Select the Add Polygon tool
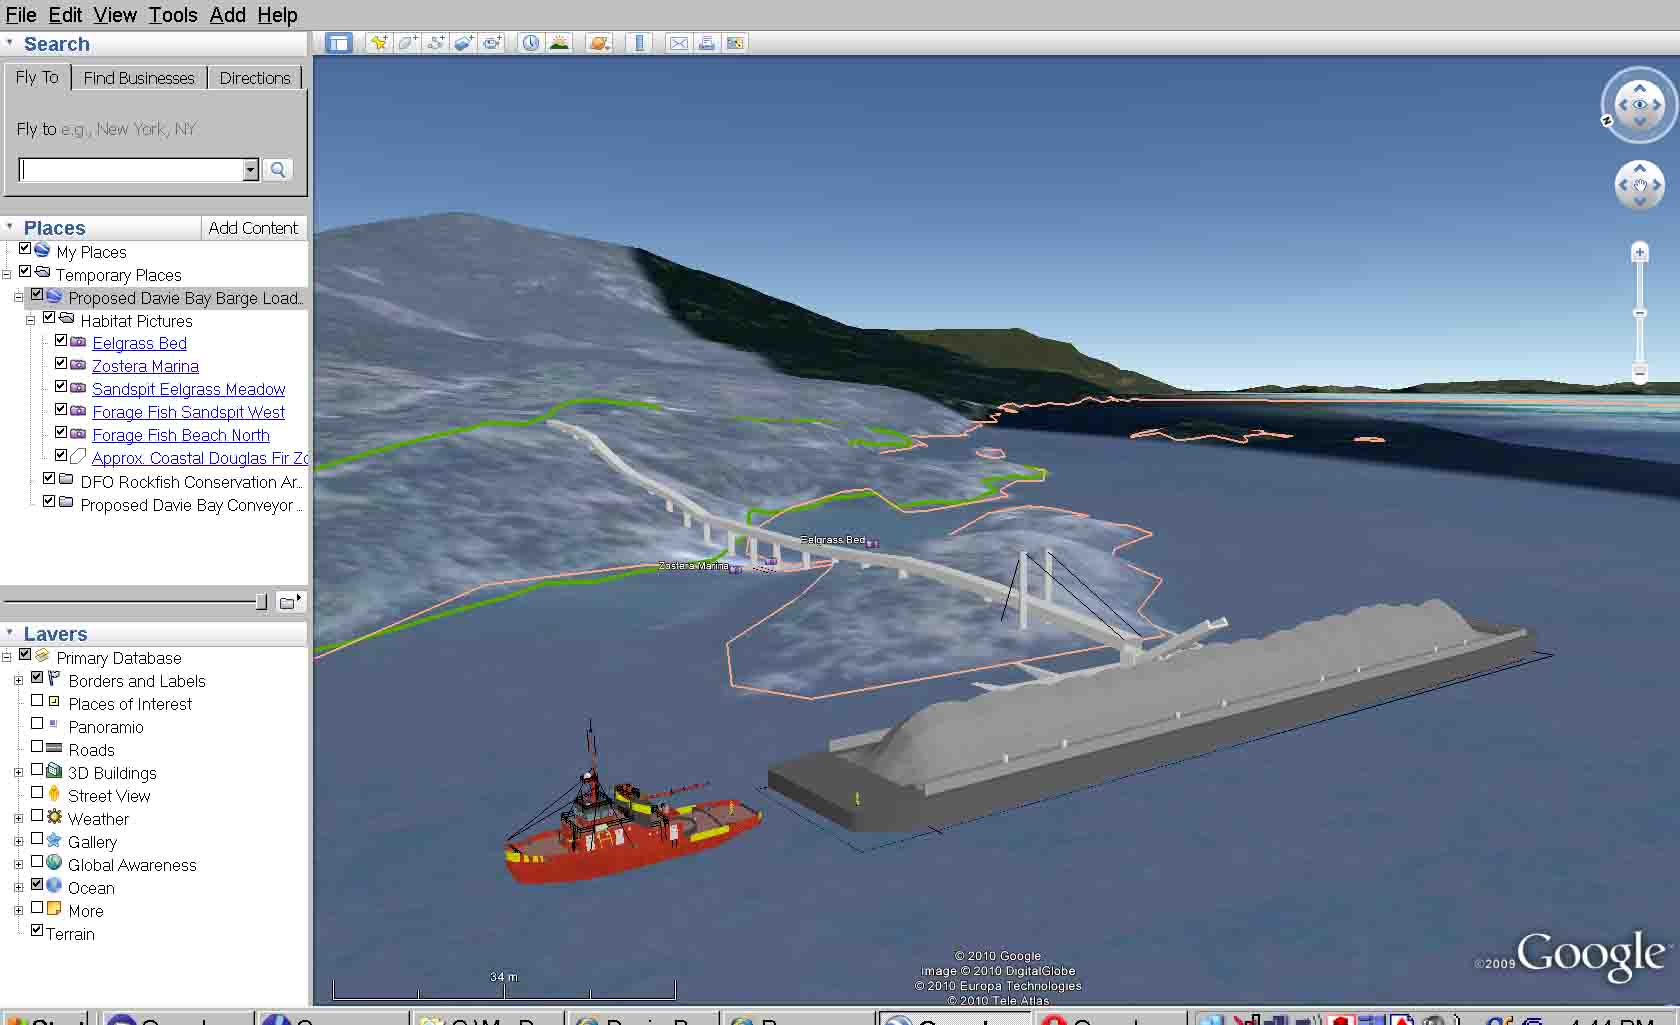This screenshot has height=1025, width=1680. pyautogui.click(x=407, y=43)
